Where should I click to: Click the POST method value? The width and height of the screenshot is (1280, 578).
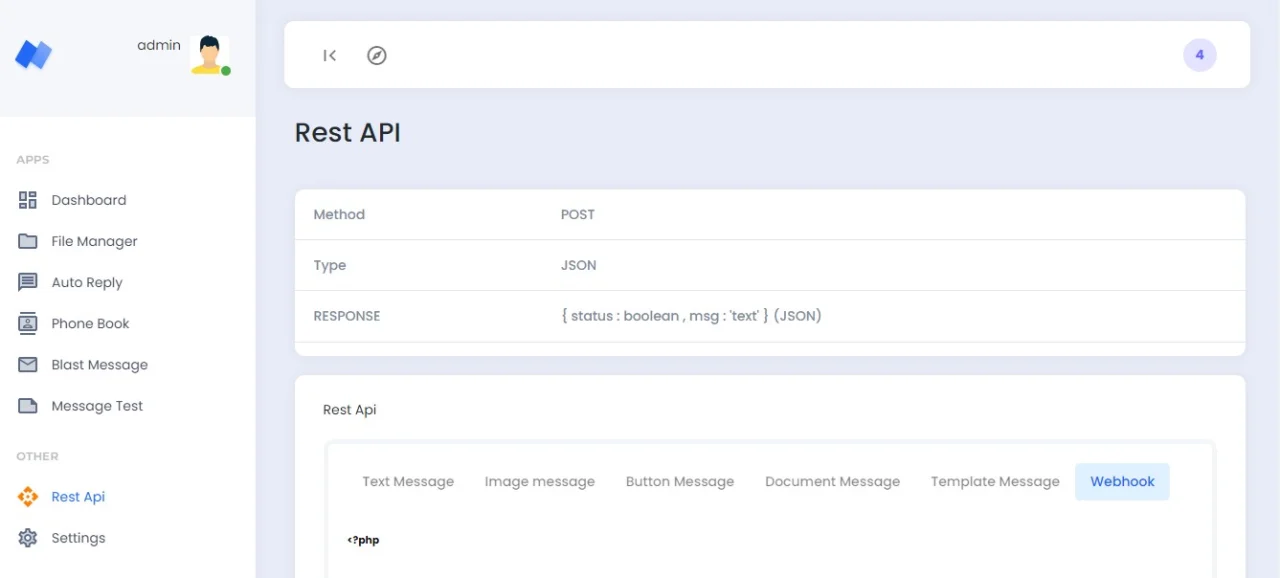click(x=578, y=214)
